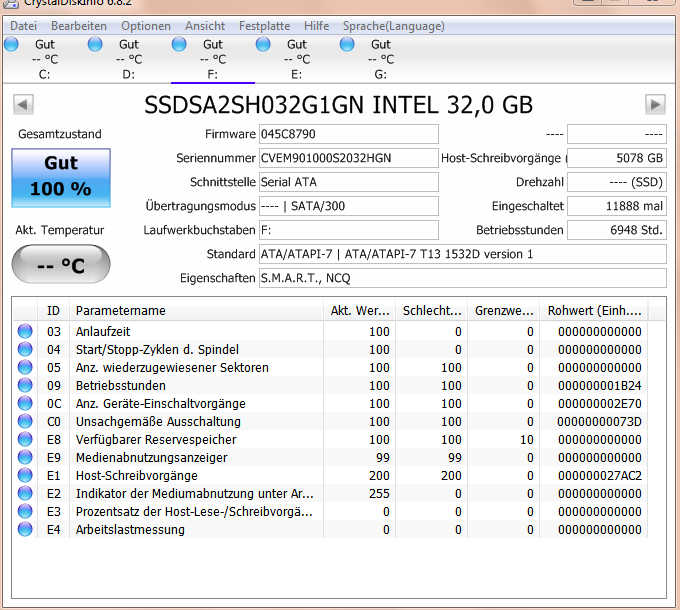Viewport: 680px width, 610px height.
Task: Select Medienabnutzungsanzeiger parameter text
Action: tap(151, 457)
